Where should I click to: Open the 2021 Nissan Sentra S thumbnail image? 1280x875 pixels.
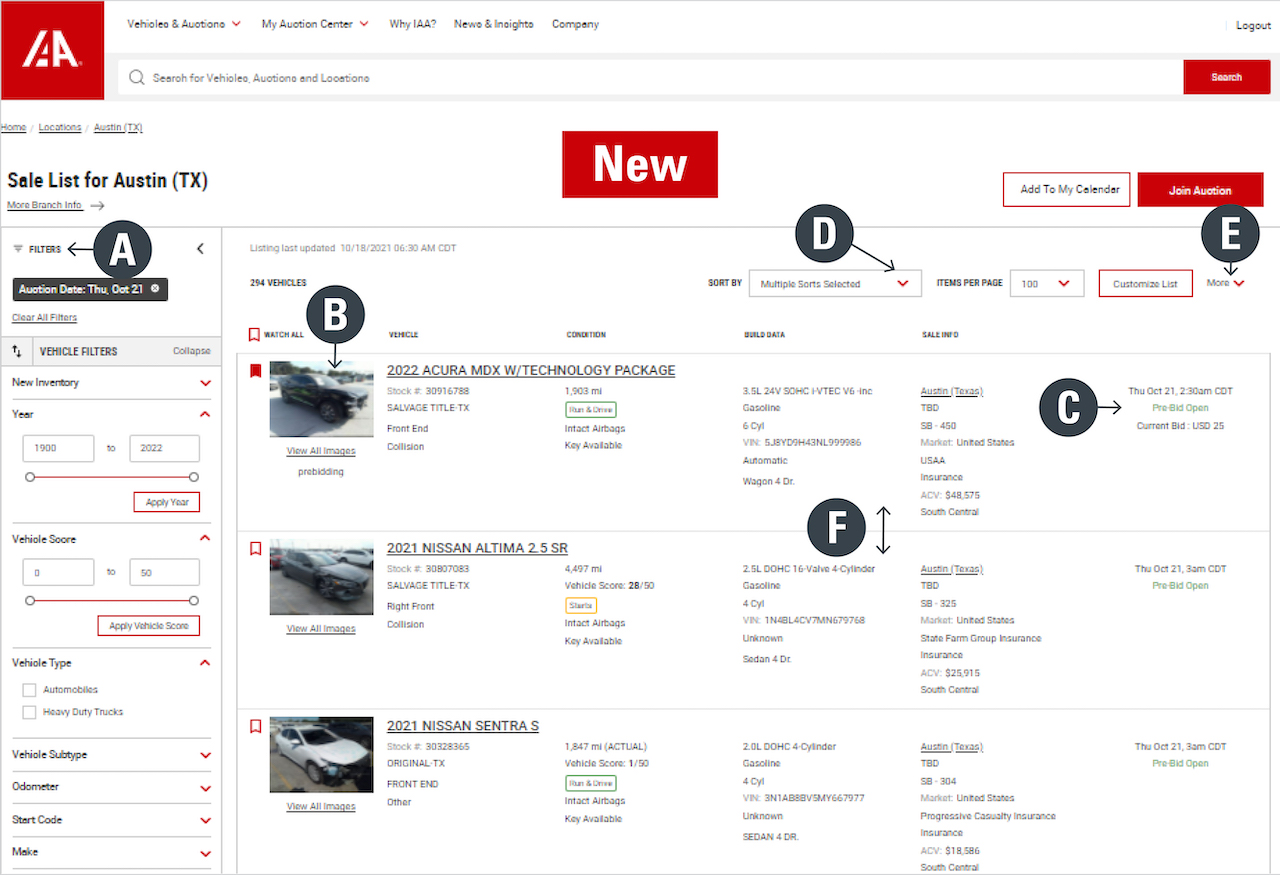point(321,755)
